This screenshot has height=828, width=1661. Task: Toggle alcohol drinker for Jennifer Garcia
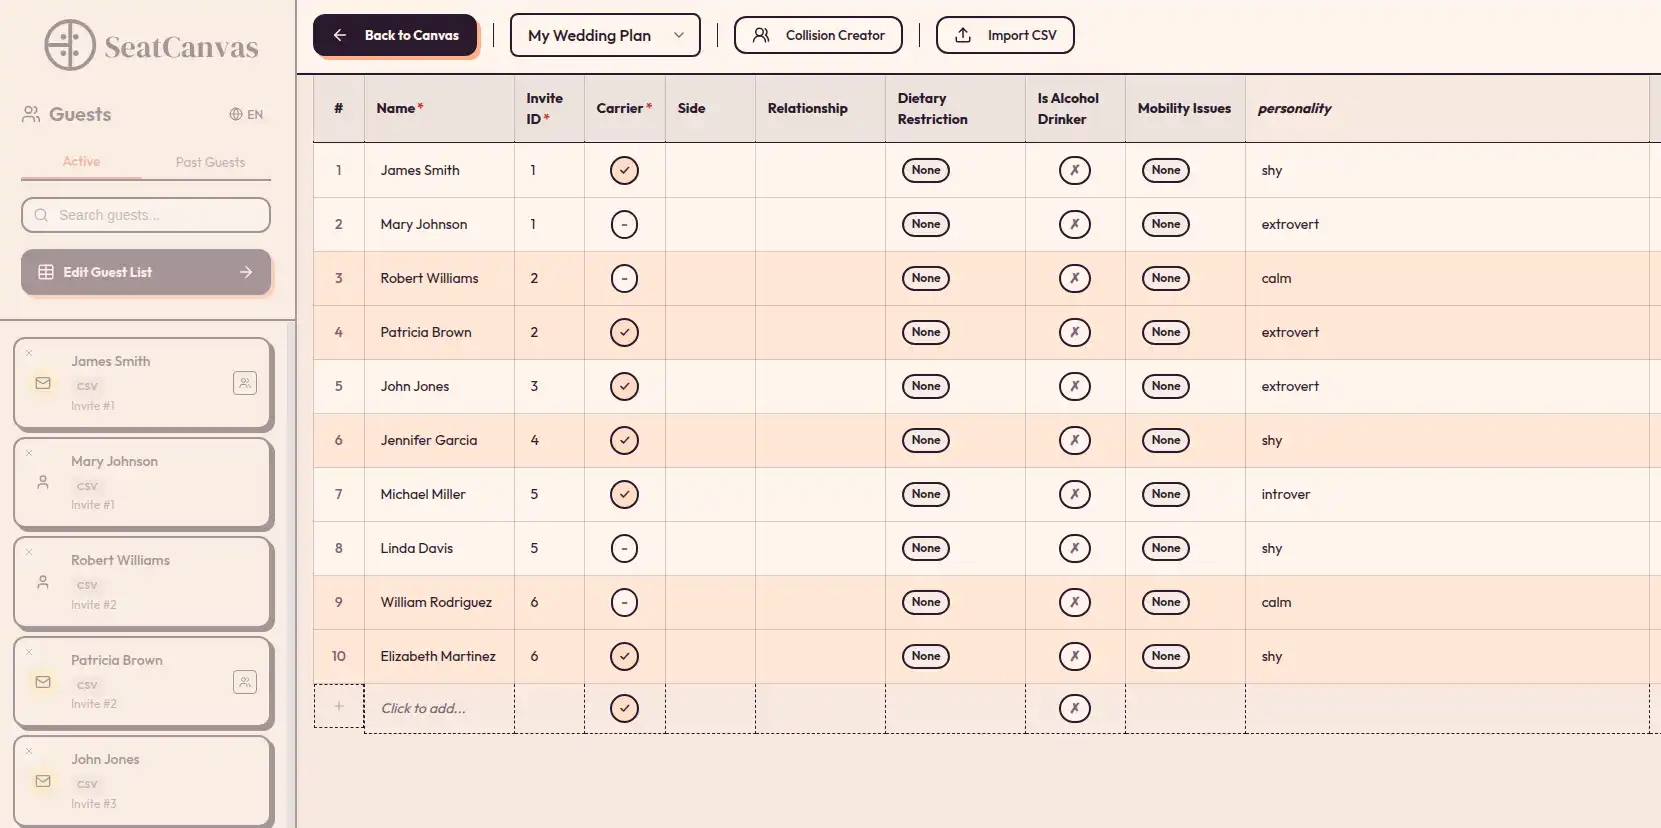point(1075,440)
